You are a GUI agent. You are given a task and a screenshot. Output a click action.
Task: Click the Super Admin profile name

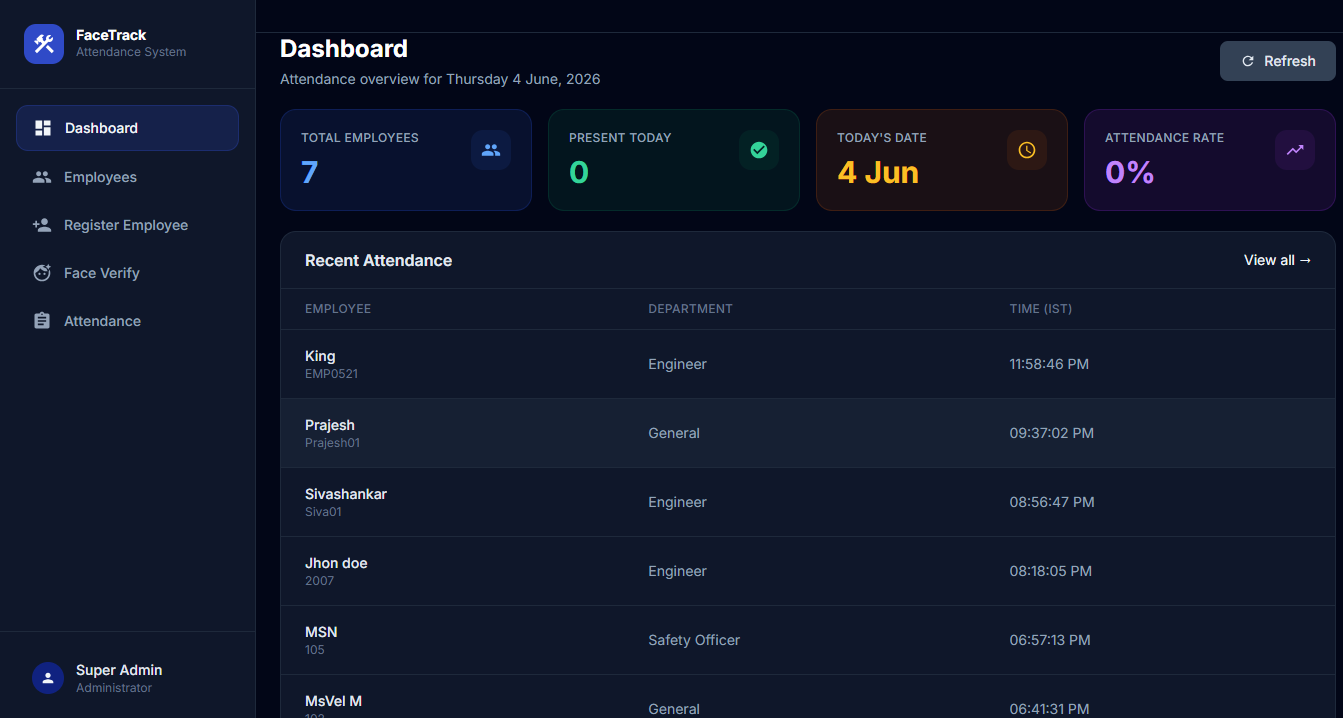[119, 670]
